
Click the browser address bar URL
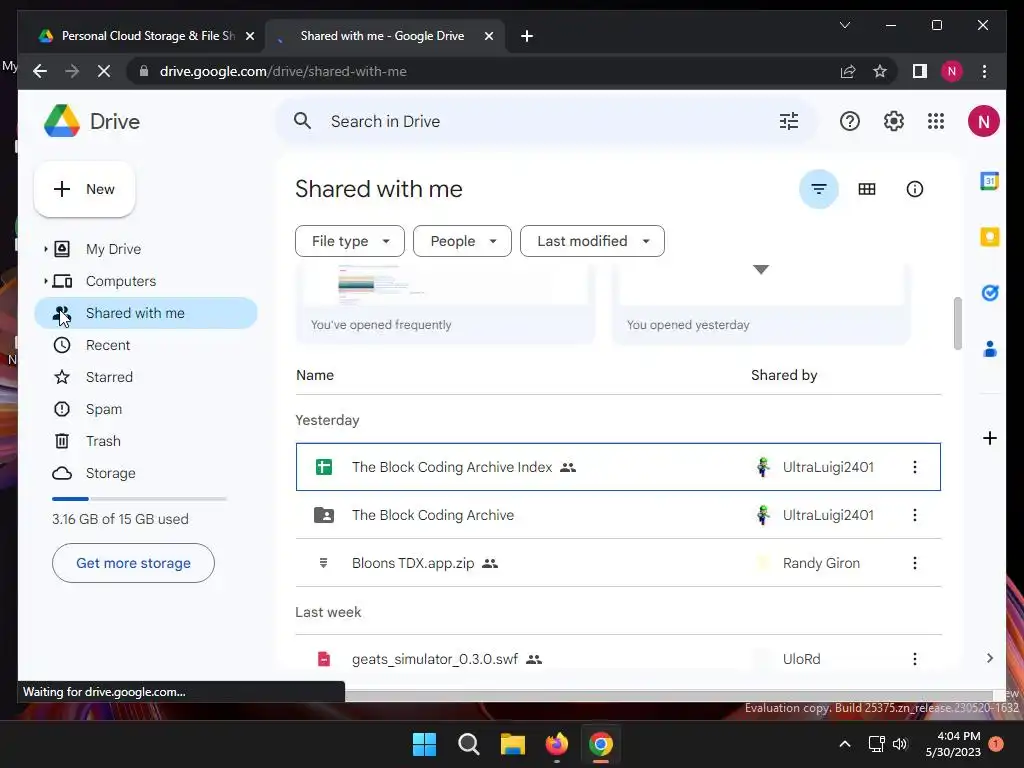283,71
